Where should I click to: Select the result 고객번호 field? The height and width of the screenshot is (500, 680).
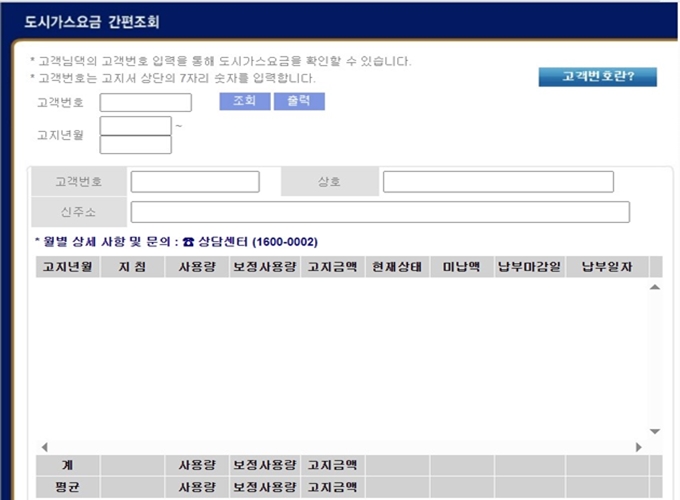tap(195, 182)
